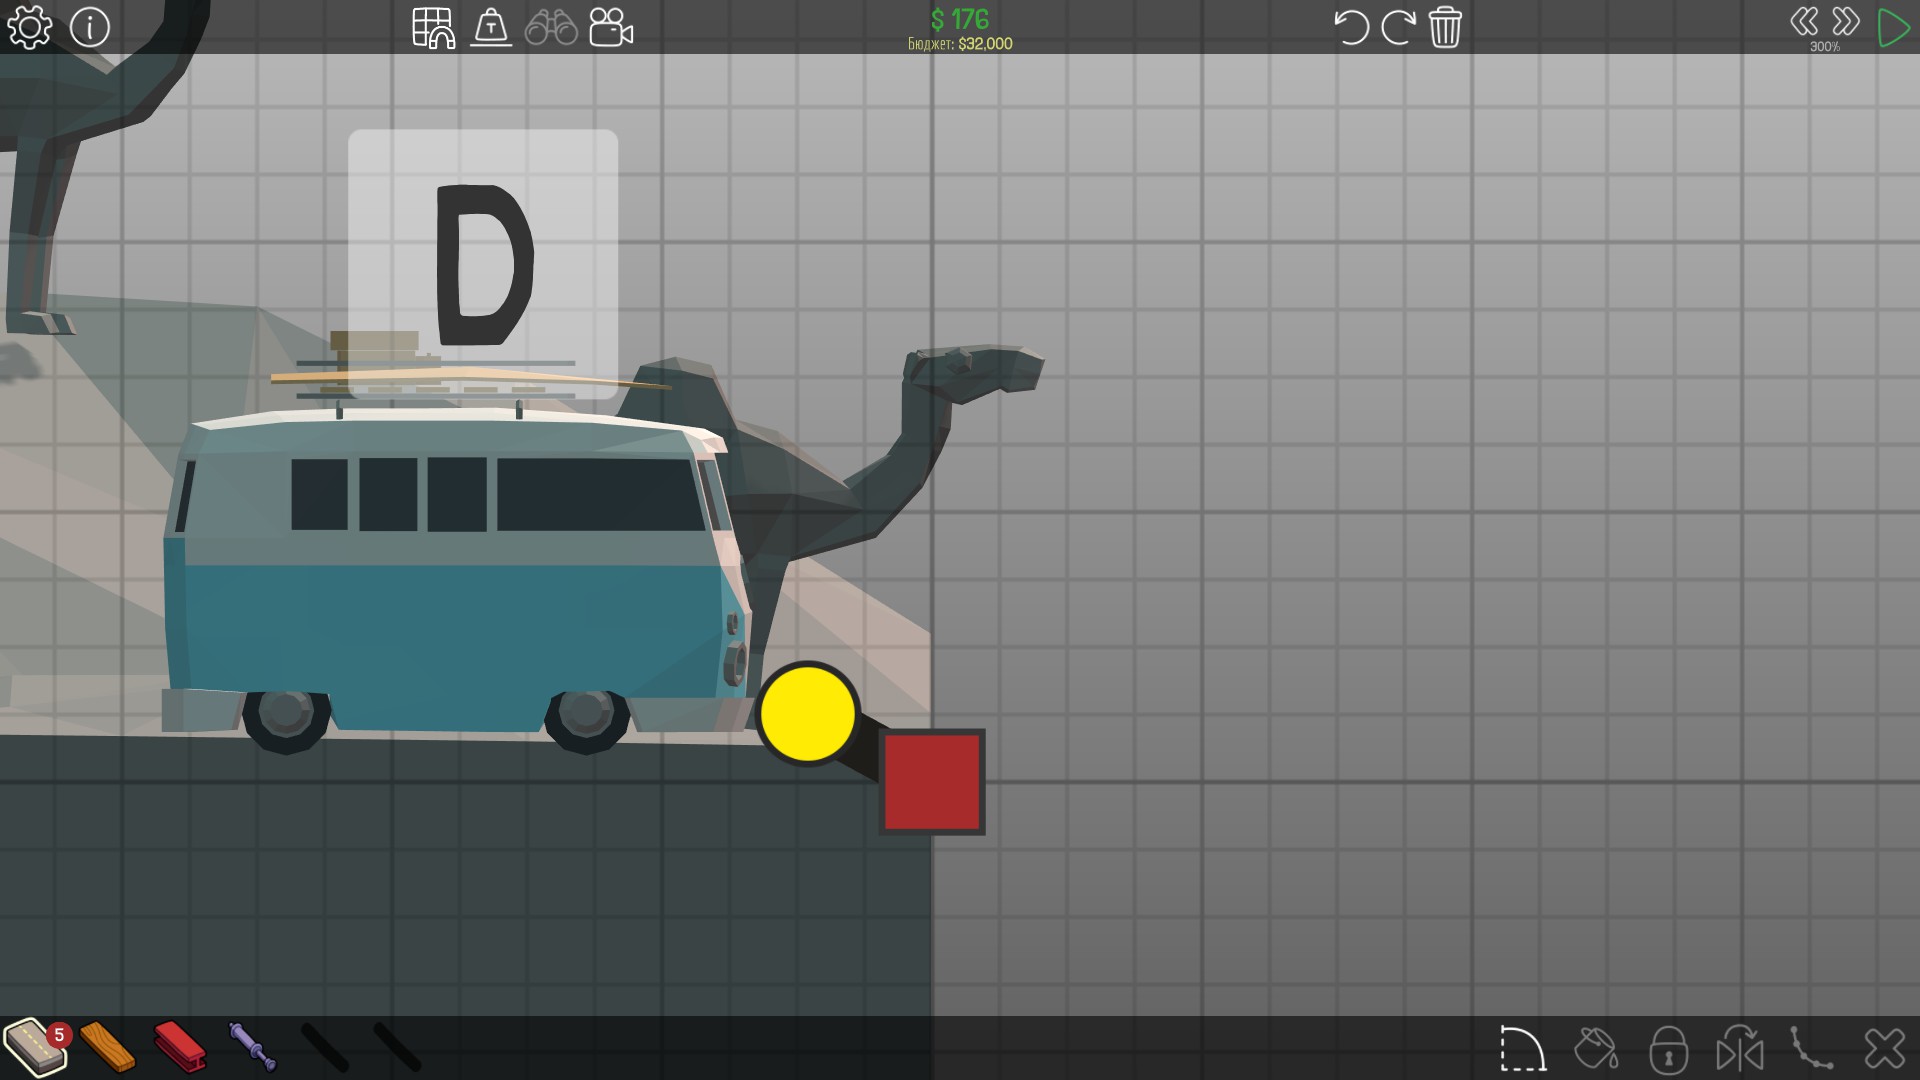The width and height of the screenshot is (1920, 1080).
Task: Open the settings gear menu
Action: point(29,27)
